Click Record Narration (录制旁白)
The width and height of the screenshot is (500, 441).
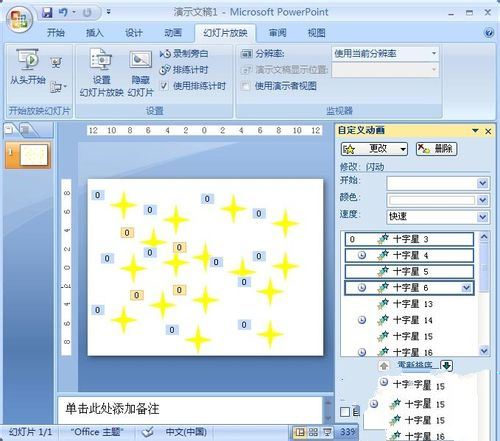point(184,54)
